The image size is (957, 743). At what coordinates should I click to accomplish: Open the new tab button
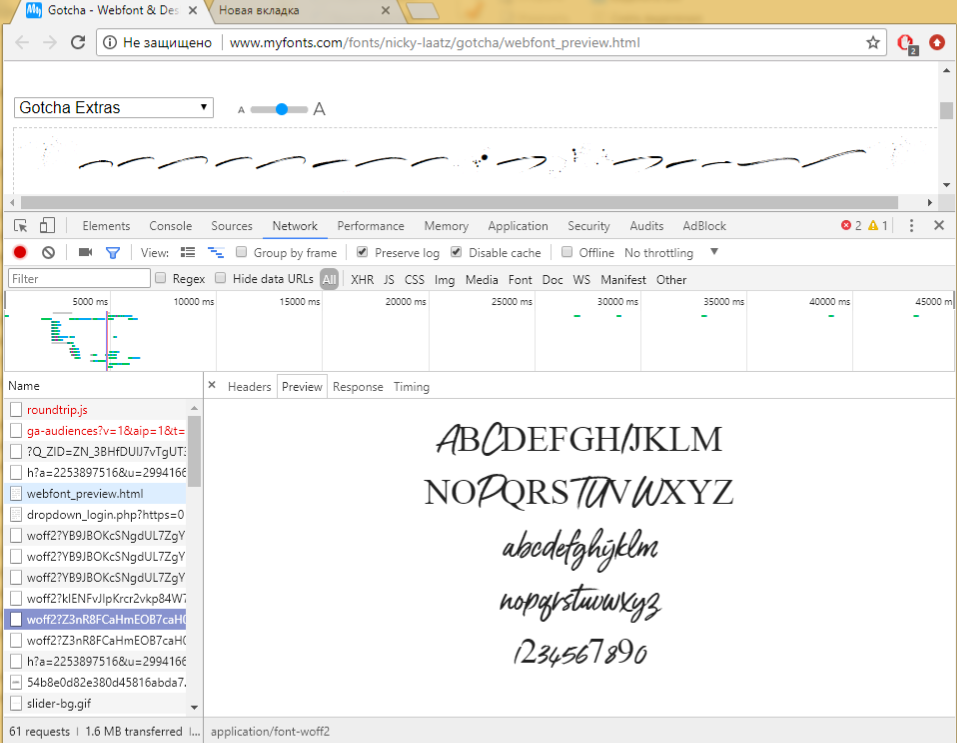(422, 10)
